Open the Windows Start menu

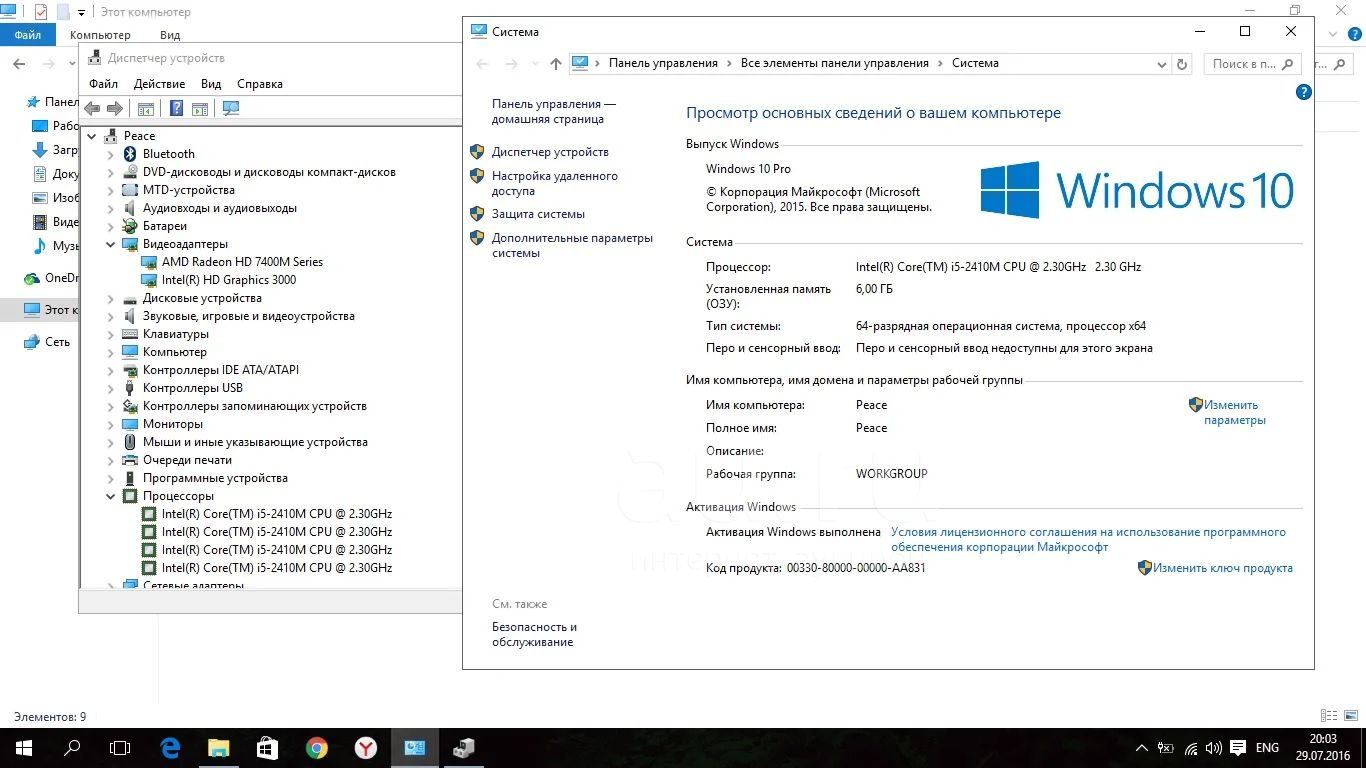pyautogui.click(x=24, y=747)
